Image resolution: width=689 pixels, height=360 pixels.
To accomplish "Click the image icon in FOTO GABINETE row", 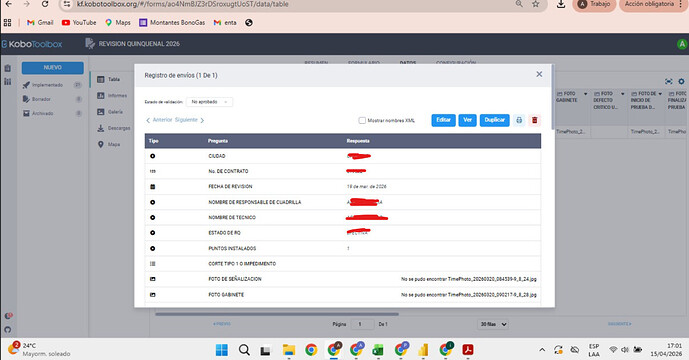I will pos(152,295).
